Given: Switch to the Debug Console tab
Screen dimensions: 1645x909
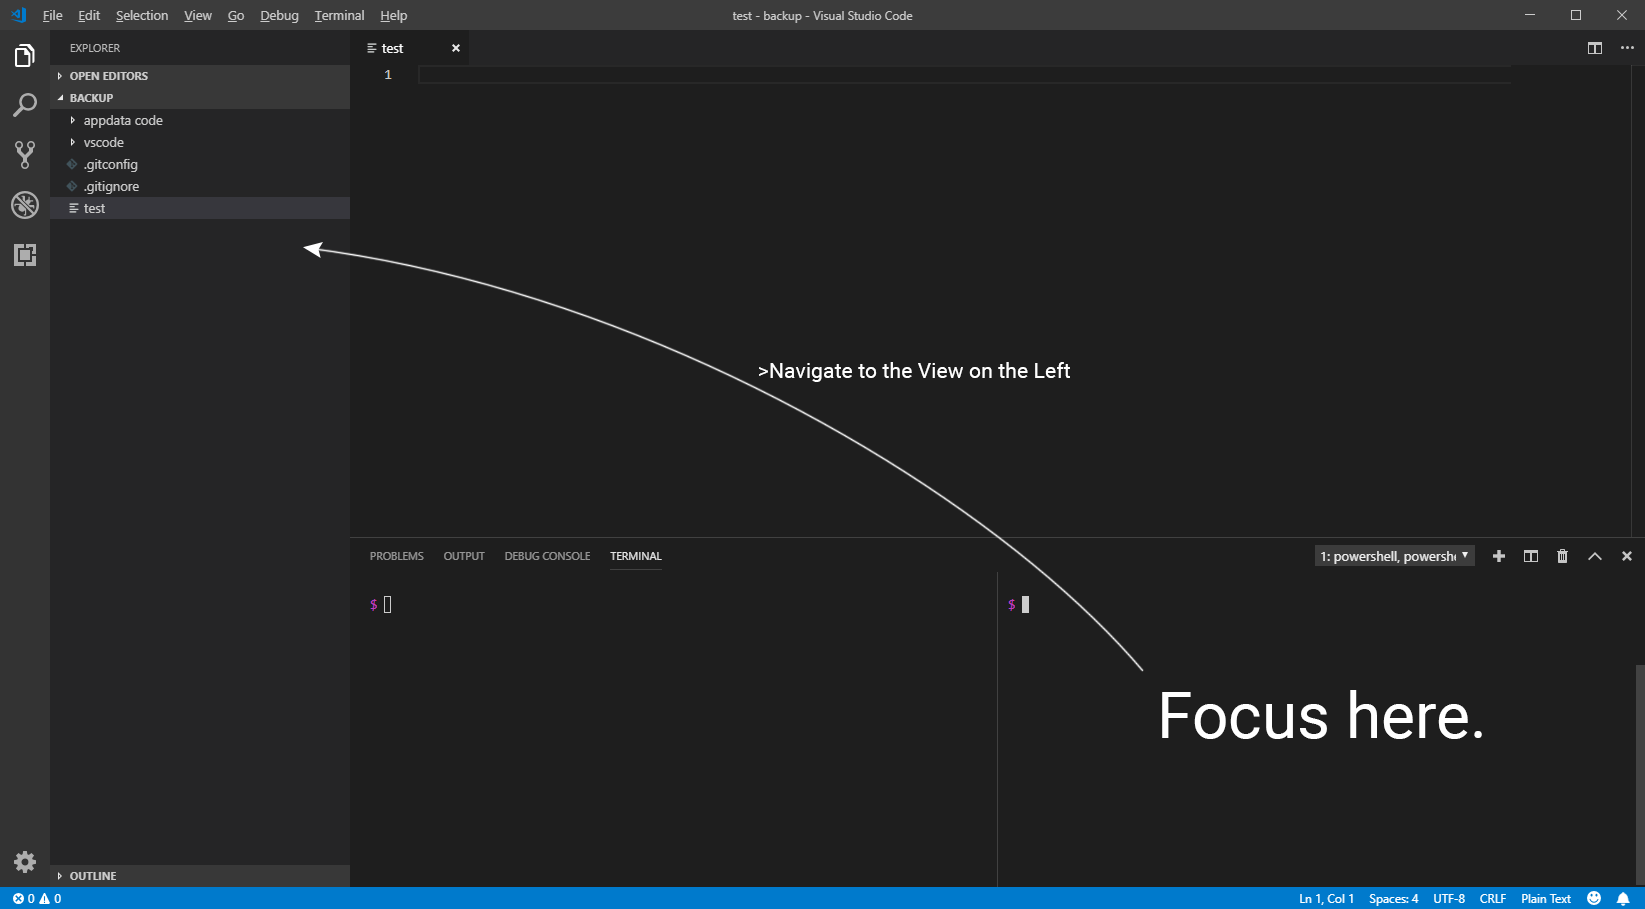Looking at the screenshot, I should tap(547, 556).
